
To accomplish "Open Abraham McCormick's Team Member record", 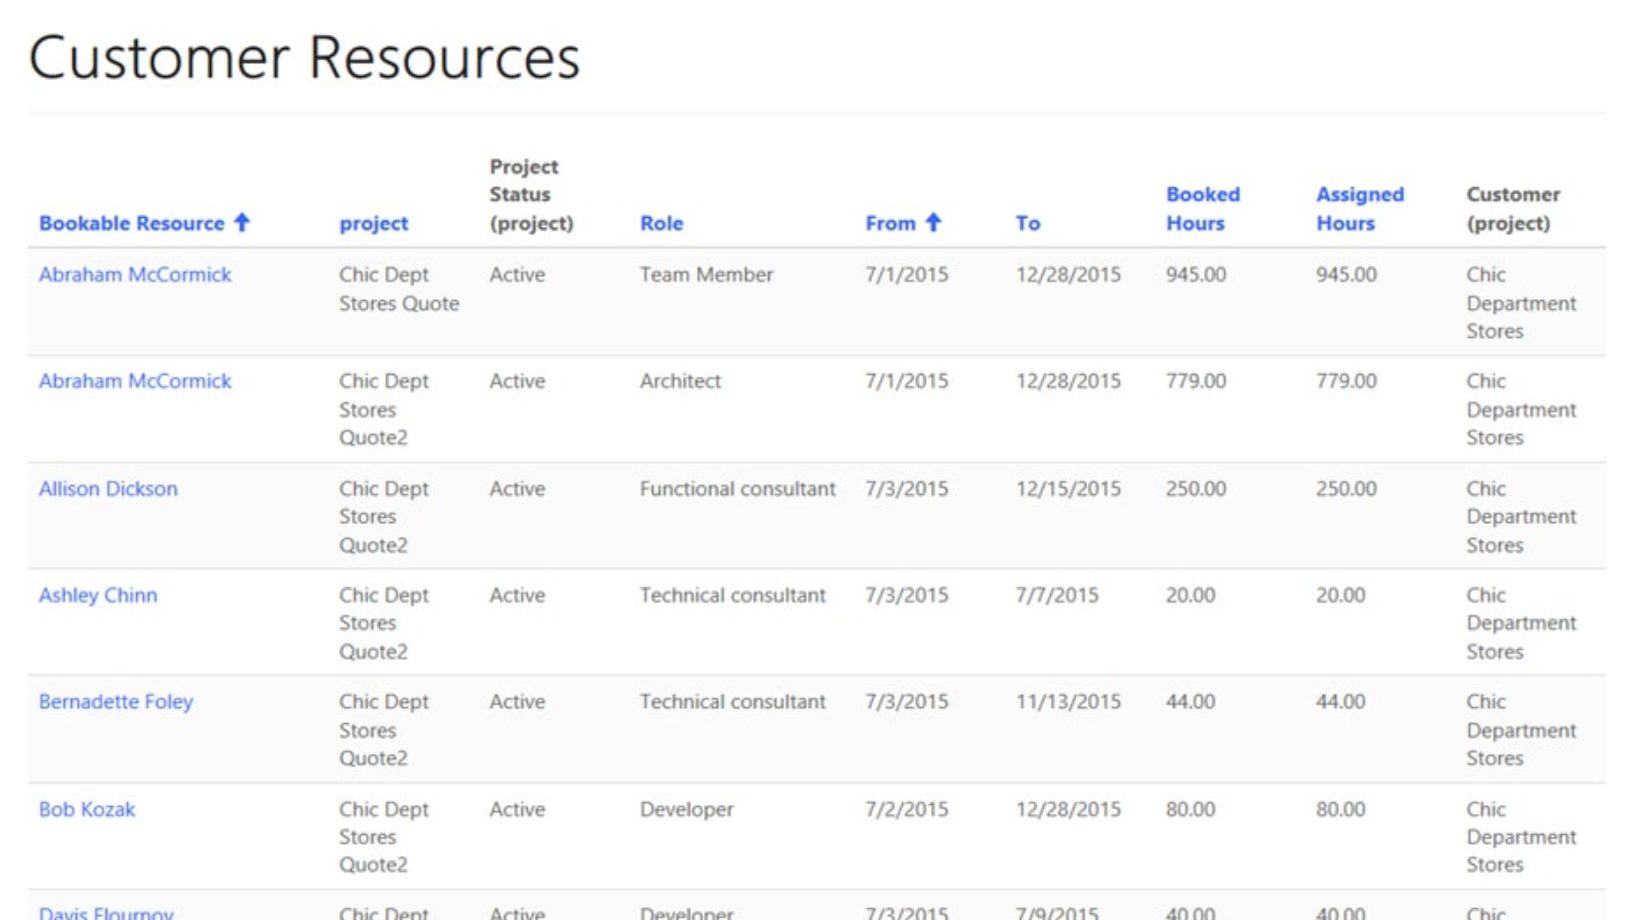I will tap(135, 274).
